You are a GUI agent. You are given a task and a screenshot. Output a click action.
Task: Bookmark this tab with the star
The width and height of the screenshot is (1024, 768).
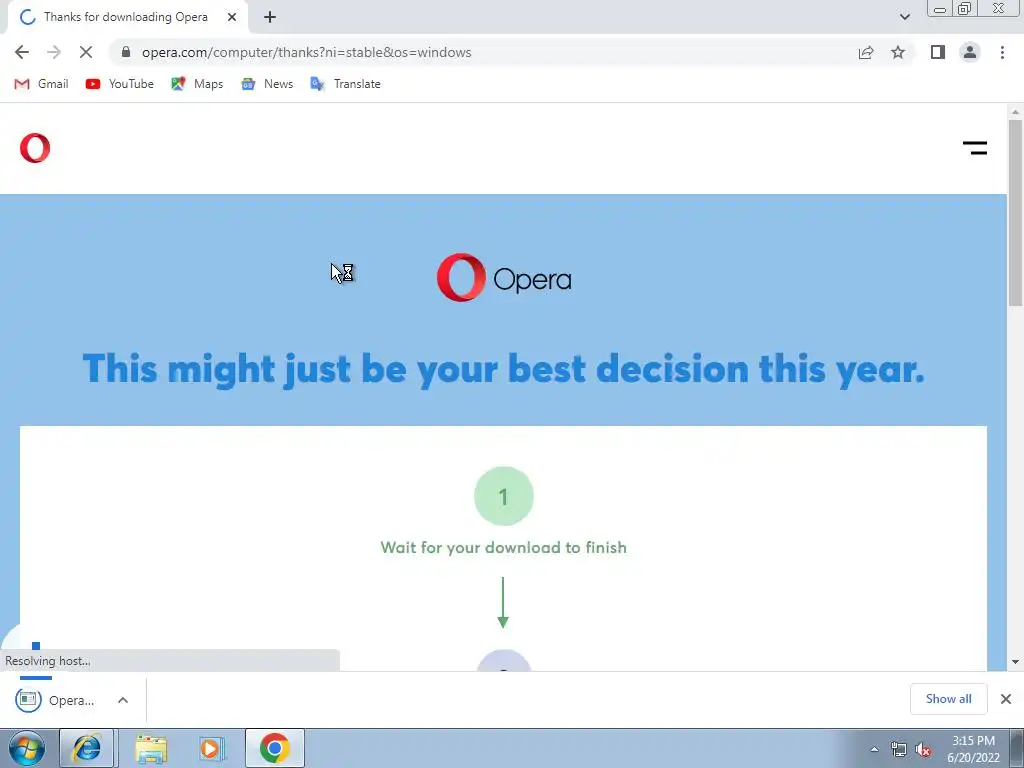click(x=898, y=52)
